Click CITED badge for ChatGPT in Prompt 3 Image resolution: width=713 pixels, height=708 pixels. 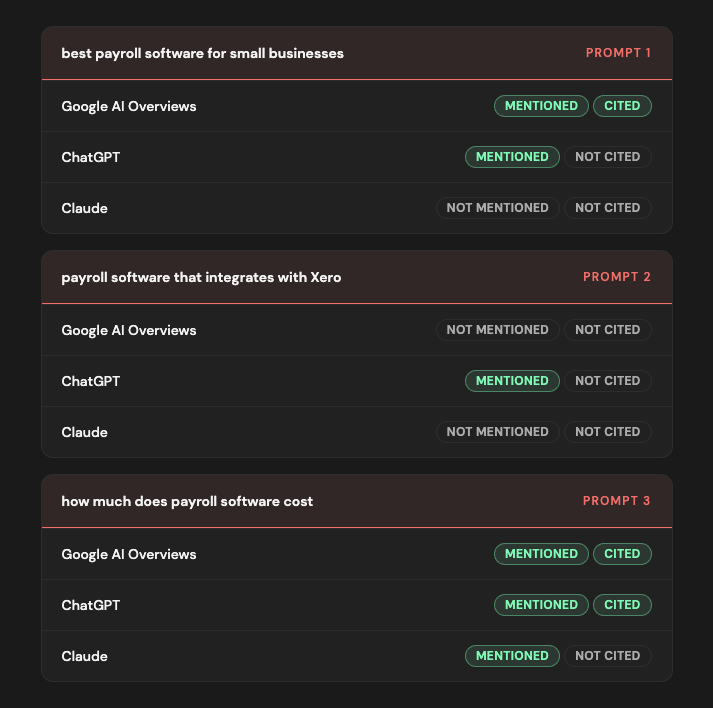pos(622,605)
